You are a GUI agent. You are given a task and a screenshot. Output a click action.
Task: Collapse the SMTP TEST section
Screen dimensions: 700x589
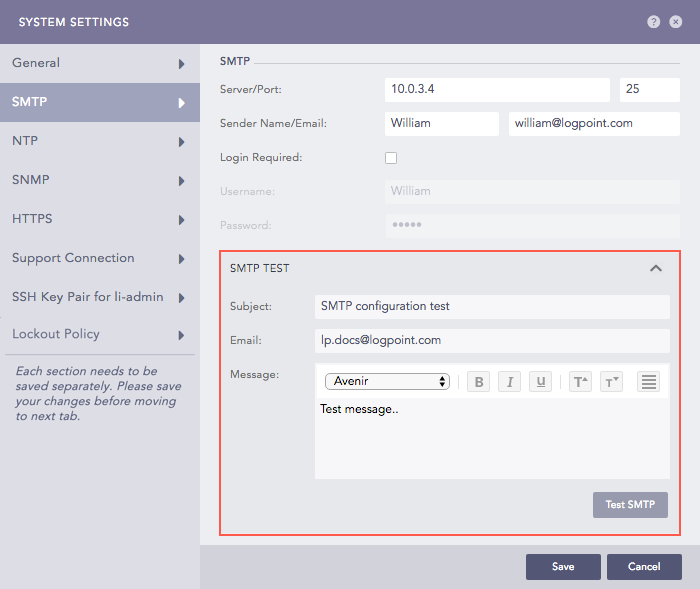656,268
